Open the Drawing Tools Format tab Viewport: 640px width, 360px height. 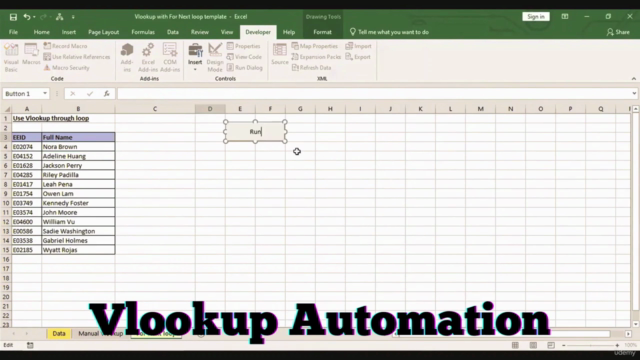tap(322, 32)
